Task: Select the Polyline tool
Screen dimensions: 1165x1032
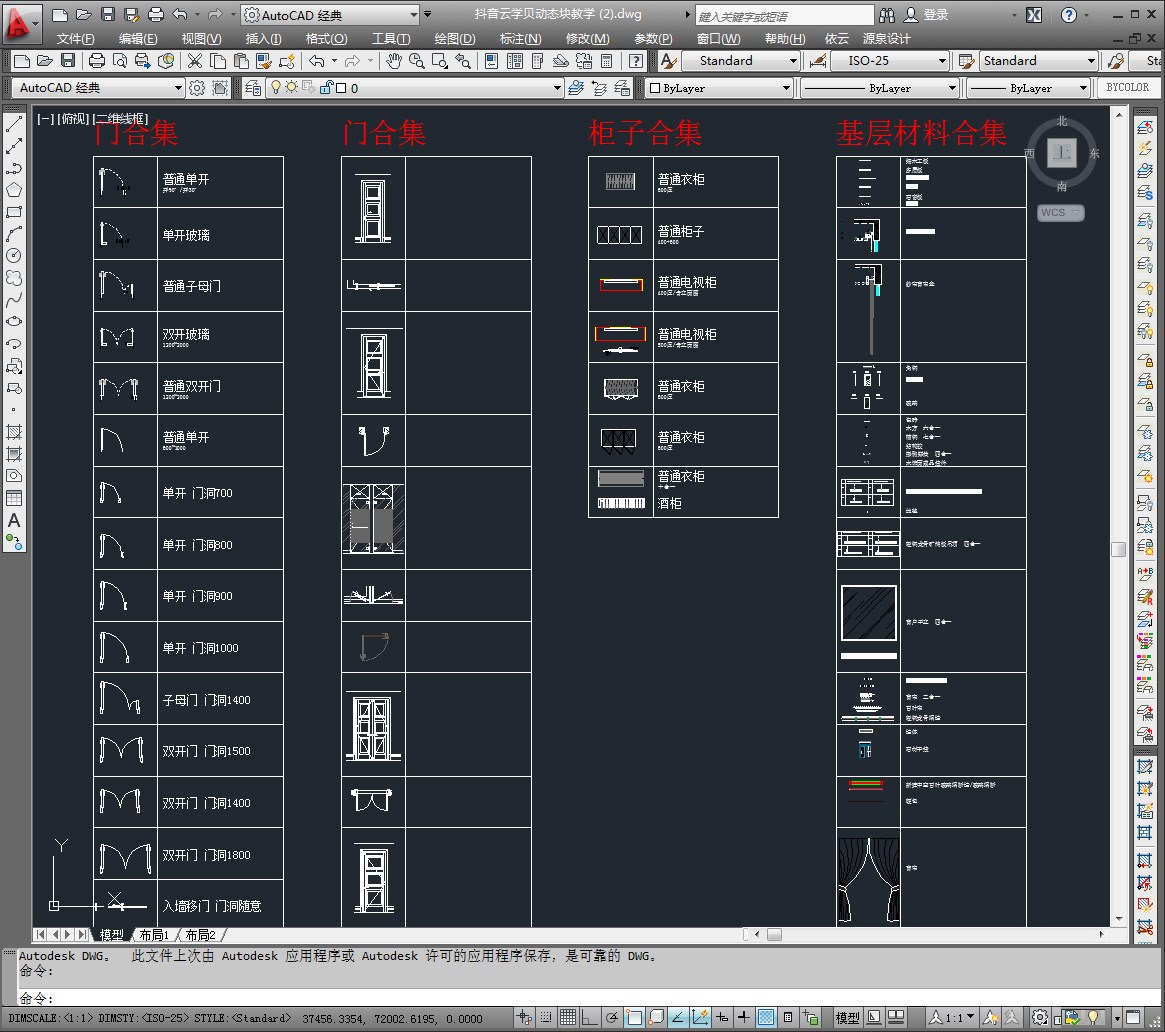Action: point(13,168)
